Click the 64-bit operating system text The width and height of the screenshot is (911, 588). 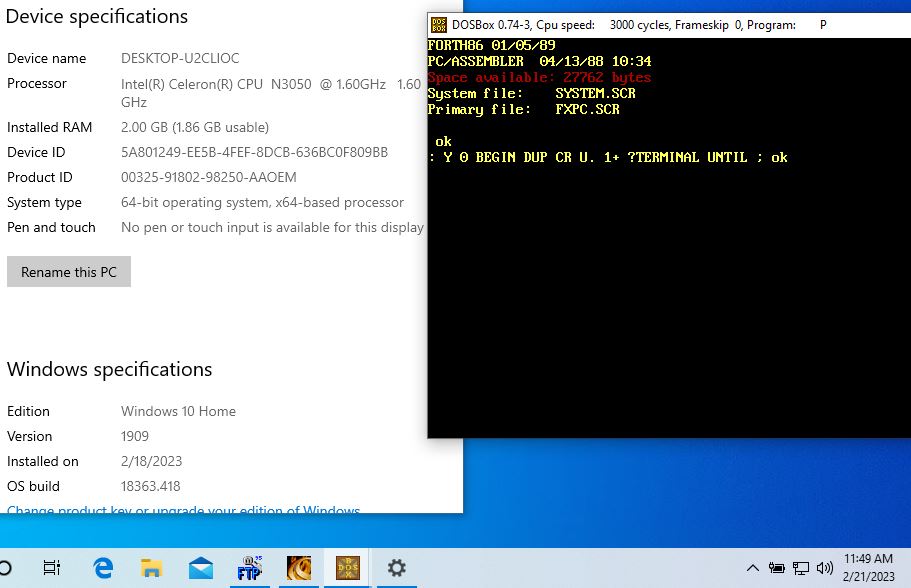click(x=262, y=203)
